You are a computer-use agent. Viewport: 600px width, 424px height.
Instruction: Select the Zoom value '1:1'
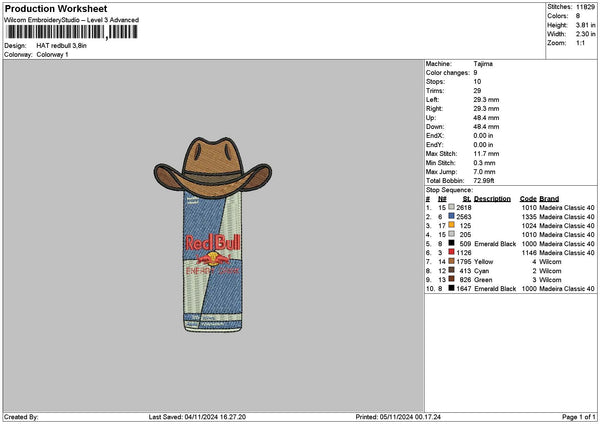click(580, 43)
